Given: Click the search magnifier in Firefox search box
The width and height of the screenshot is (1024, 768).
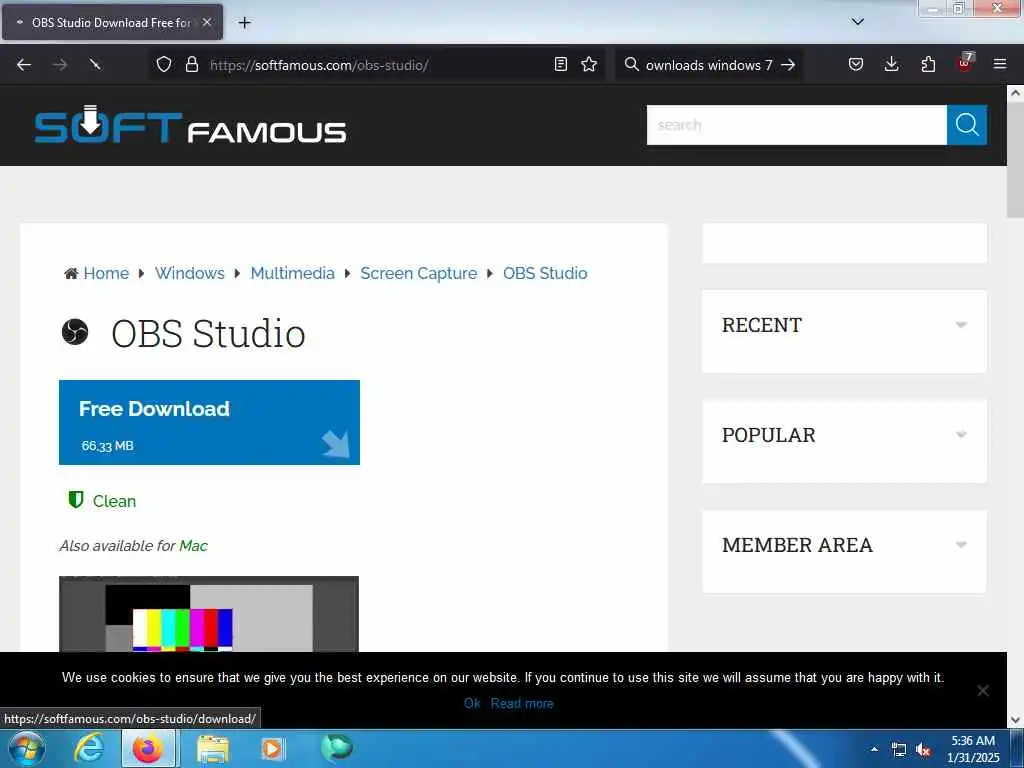Looking at the screenshot, I should point(632,64).
